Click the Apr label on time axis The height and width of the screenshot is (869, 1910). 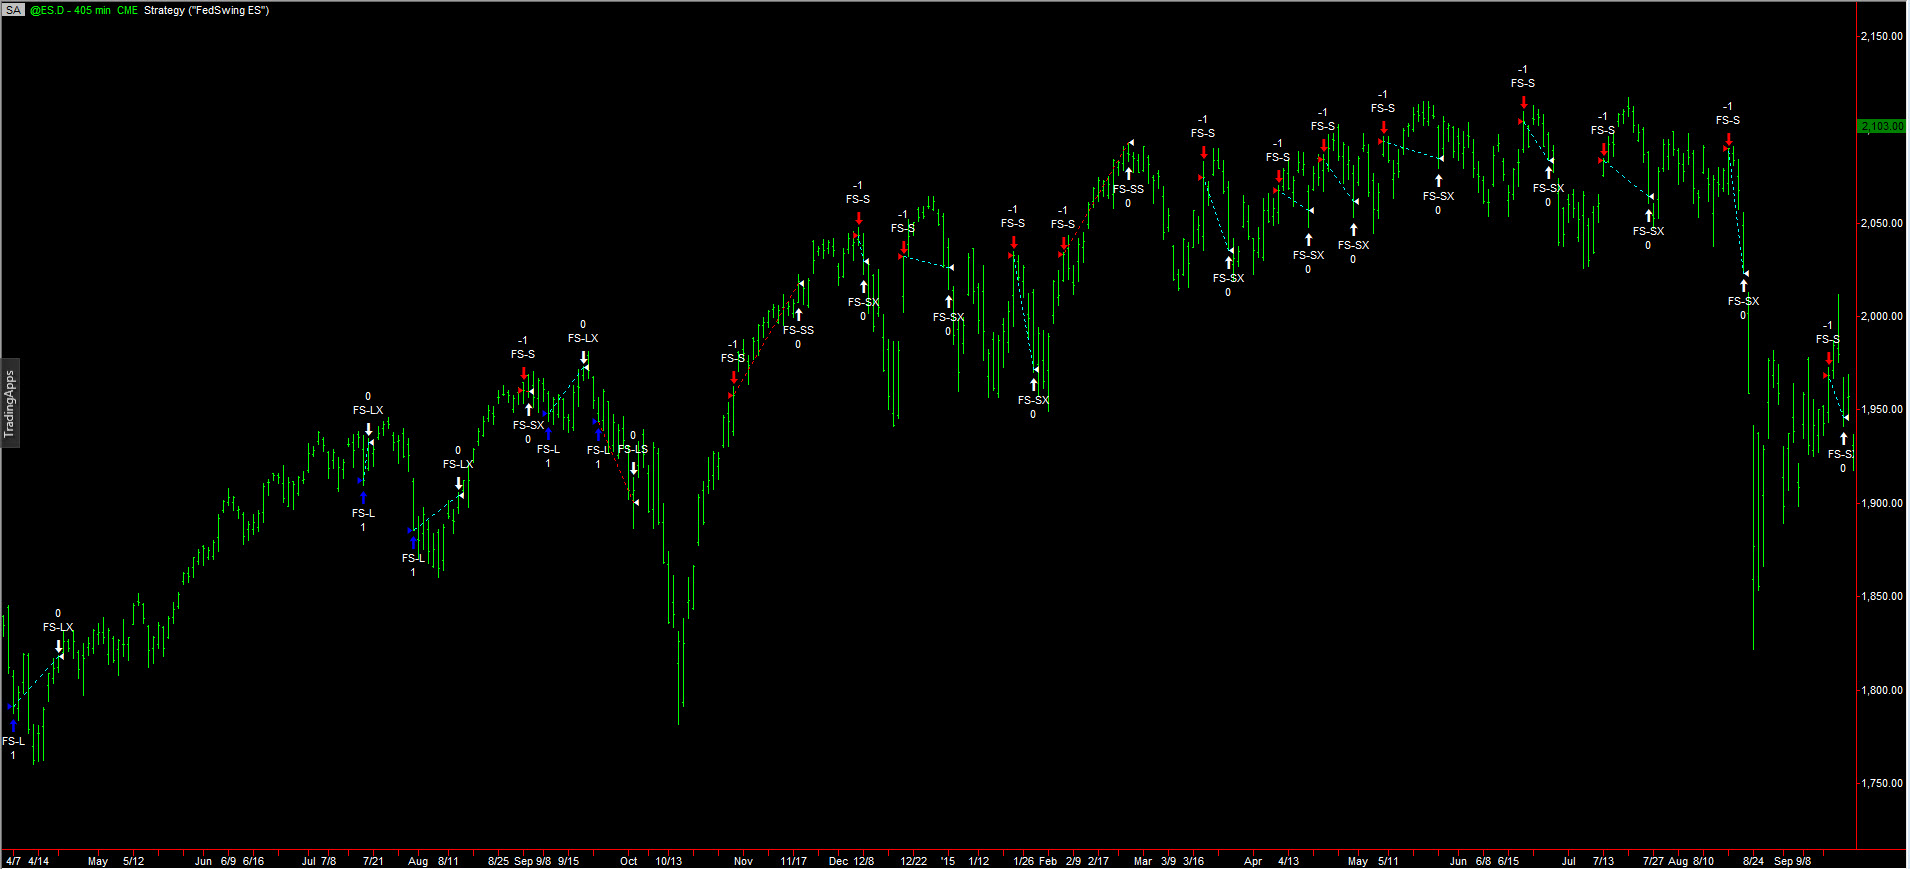tap(1253, 861)
